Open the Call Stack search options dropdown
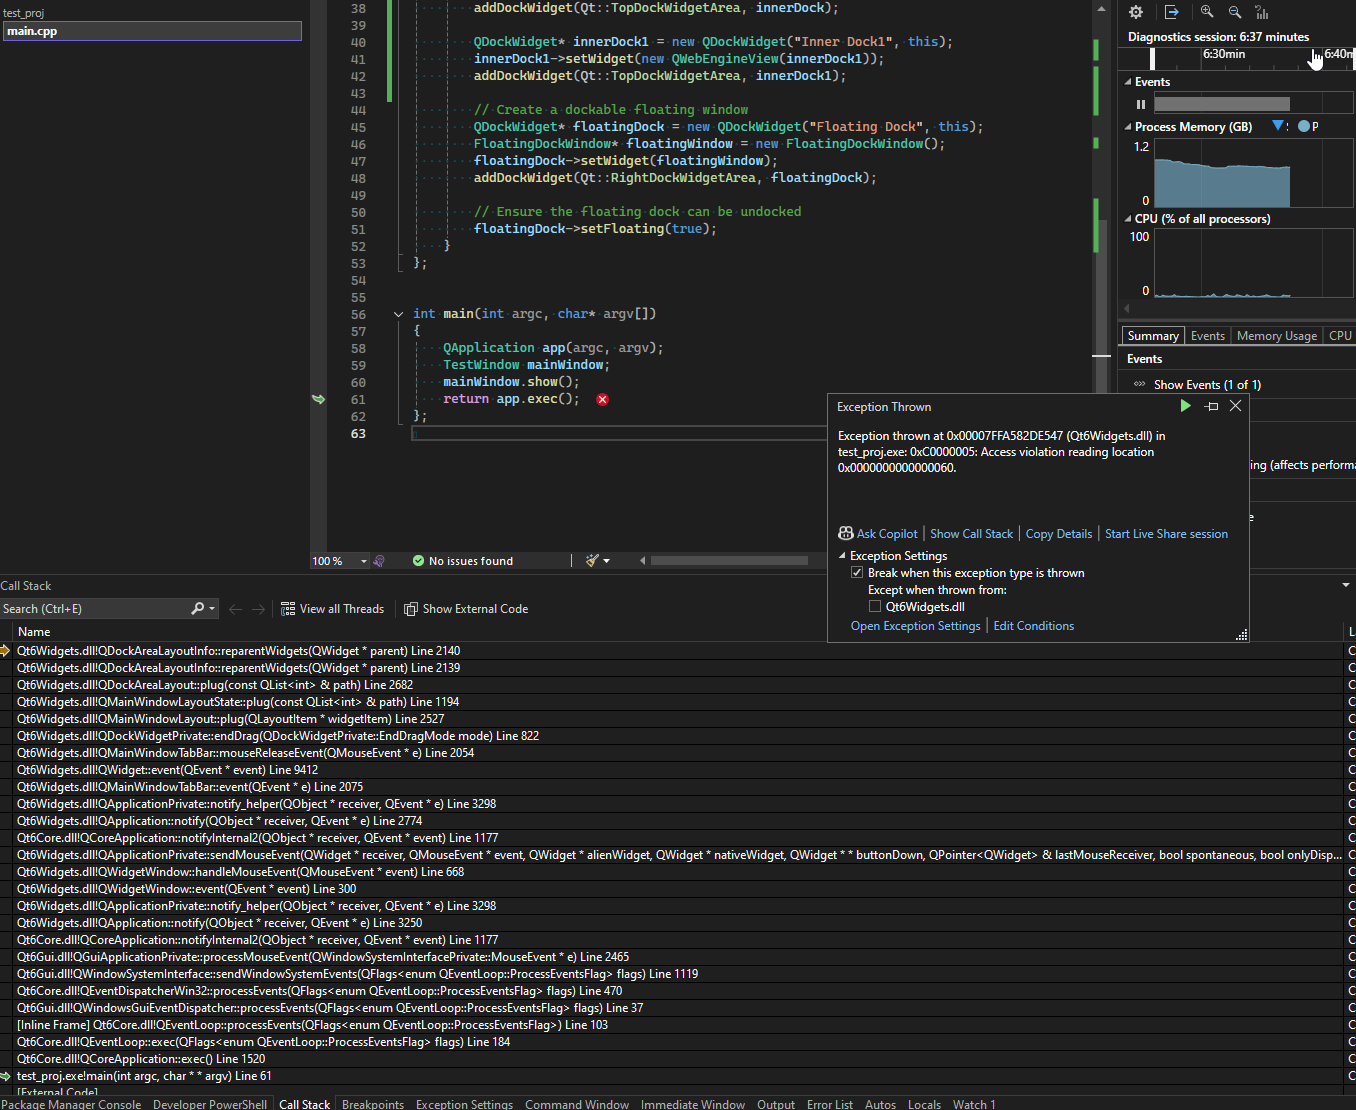The image size is (1356, 1110). pyautogui.click(x=212, y=608)
